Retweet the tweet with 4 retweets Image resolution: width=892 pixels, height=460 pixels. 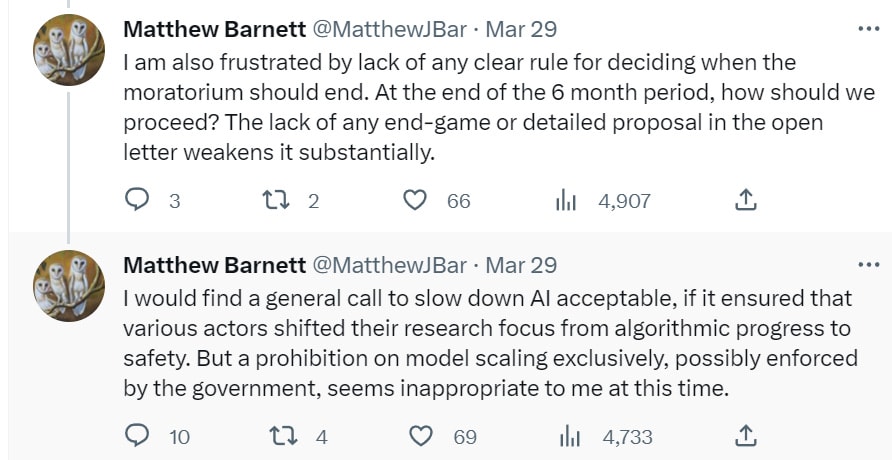tap(284, 436)
